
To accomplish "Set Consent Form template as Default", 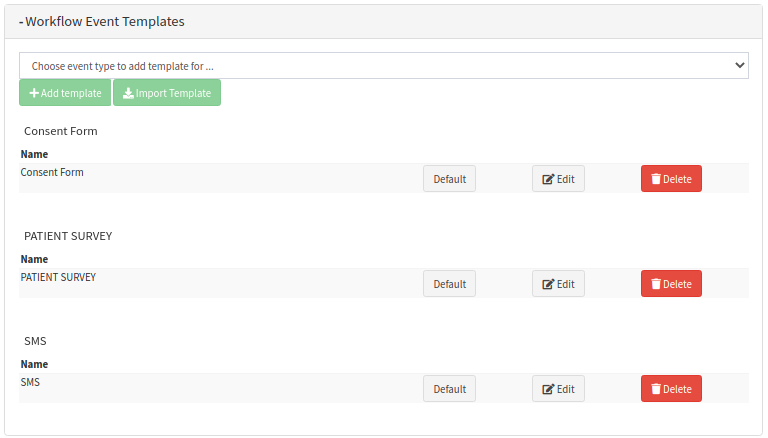I will pos(449,179).
